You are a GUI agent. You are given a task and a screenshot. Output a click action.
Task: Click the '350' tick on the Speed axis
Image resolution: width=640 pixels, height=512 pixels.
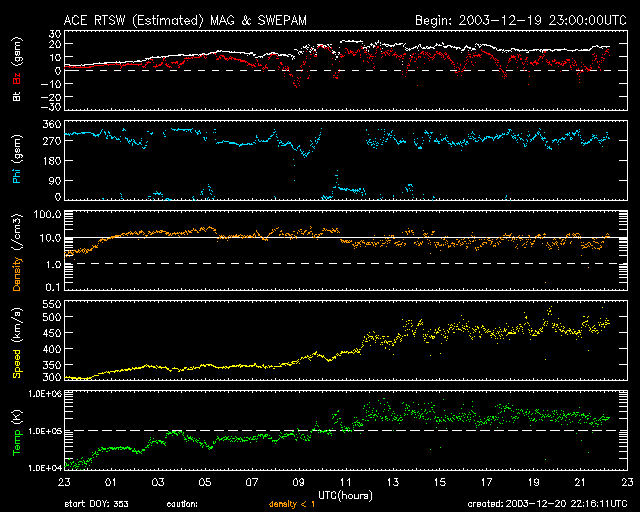pyautogui.click(x=52, y=365)
